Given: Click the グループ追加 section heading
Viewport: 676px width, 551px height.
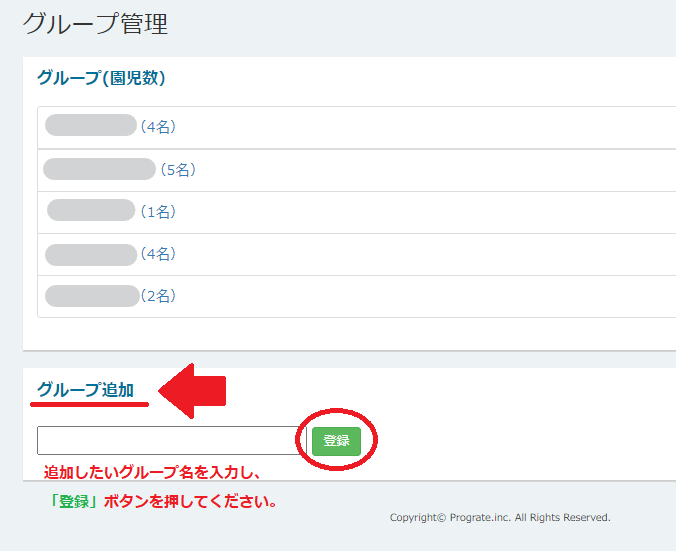Looking at the screenshot, I should pos(85,389).
